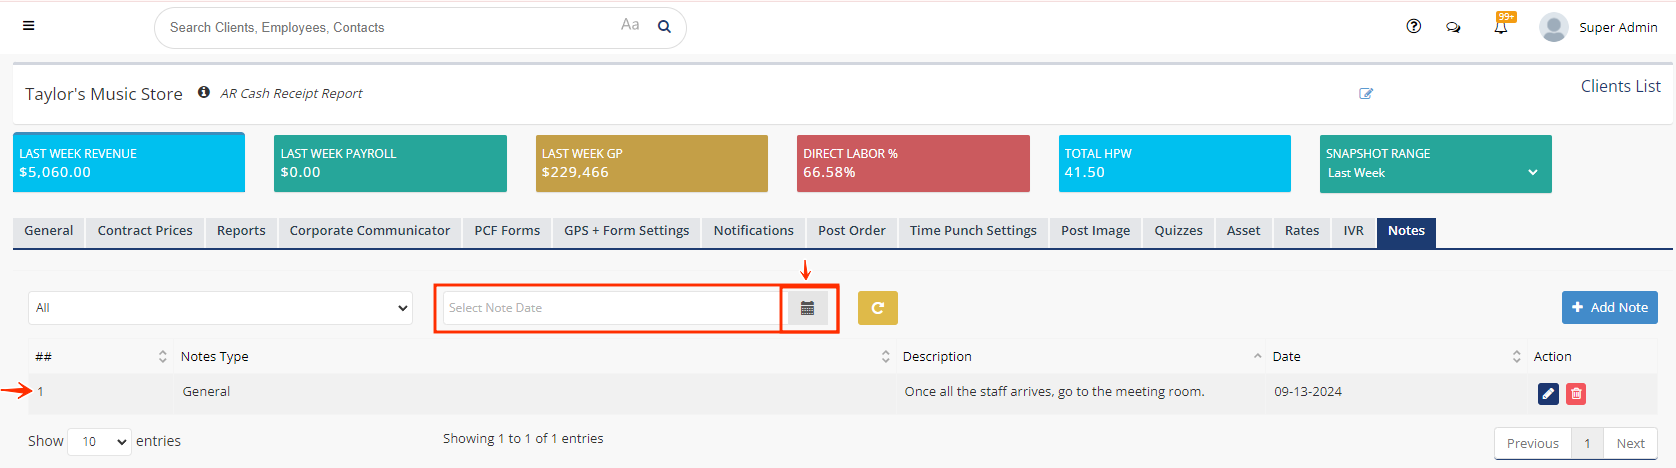Viewport: 1676px width, 468px height.
Task: Go to Clients List
Action: pyautogui.click(x=1620, y=87)
